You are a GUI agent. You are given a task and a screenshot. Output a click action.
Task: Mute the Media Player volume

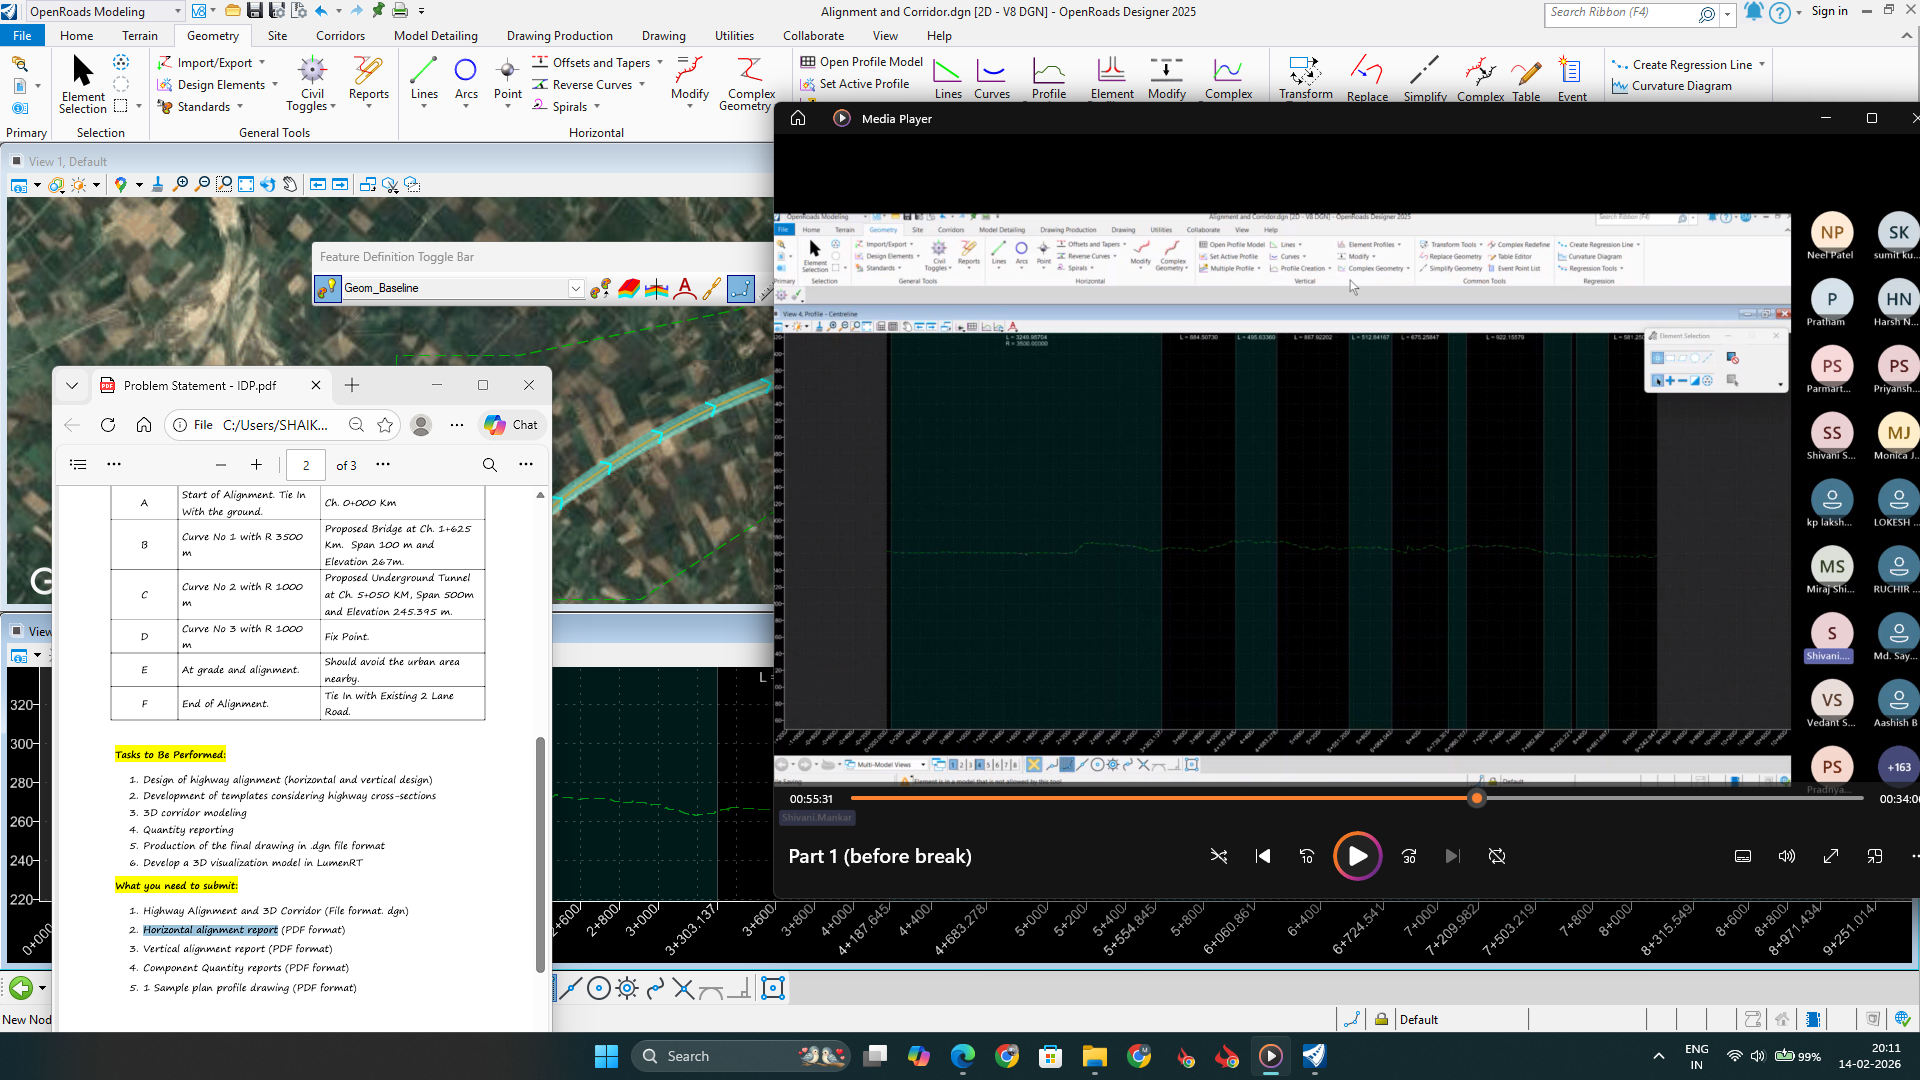[x=1787, y=857]
